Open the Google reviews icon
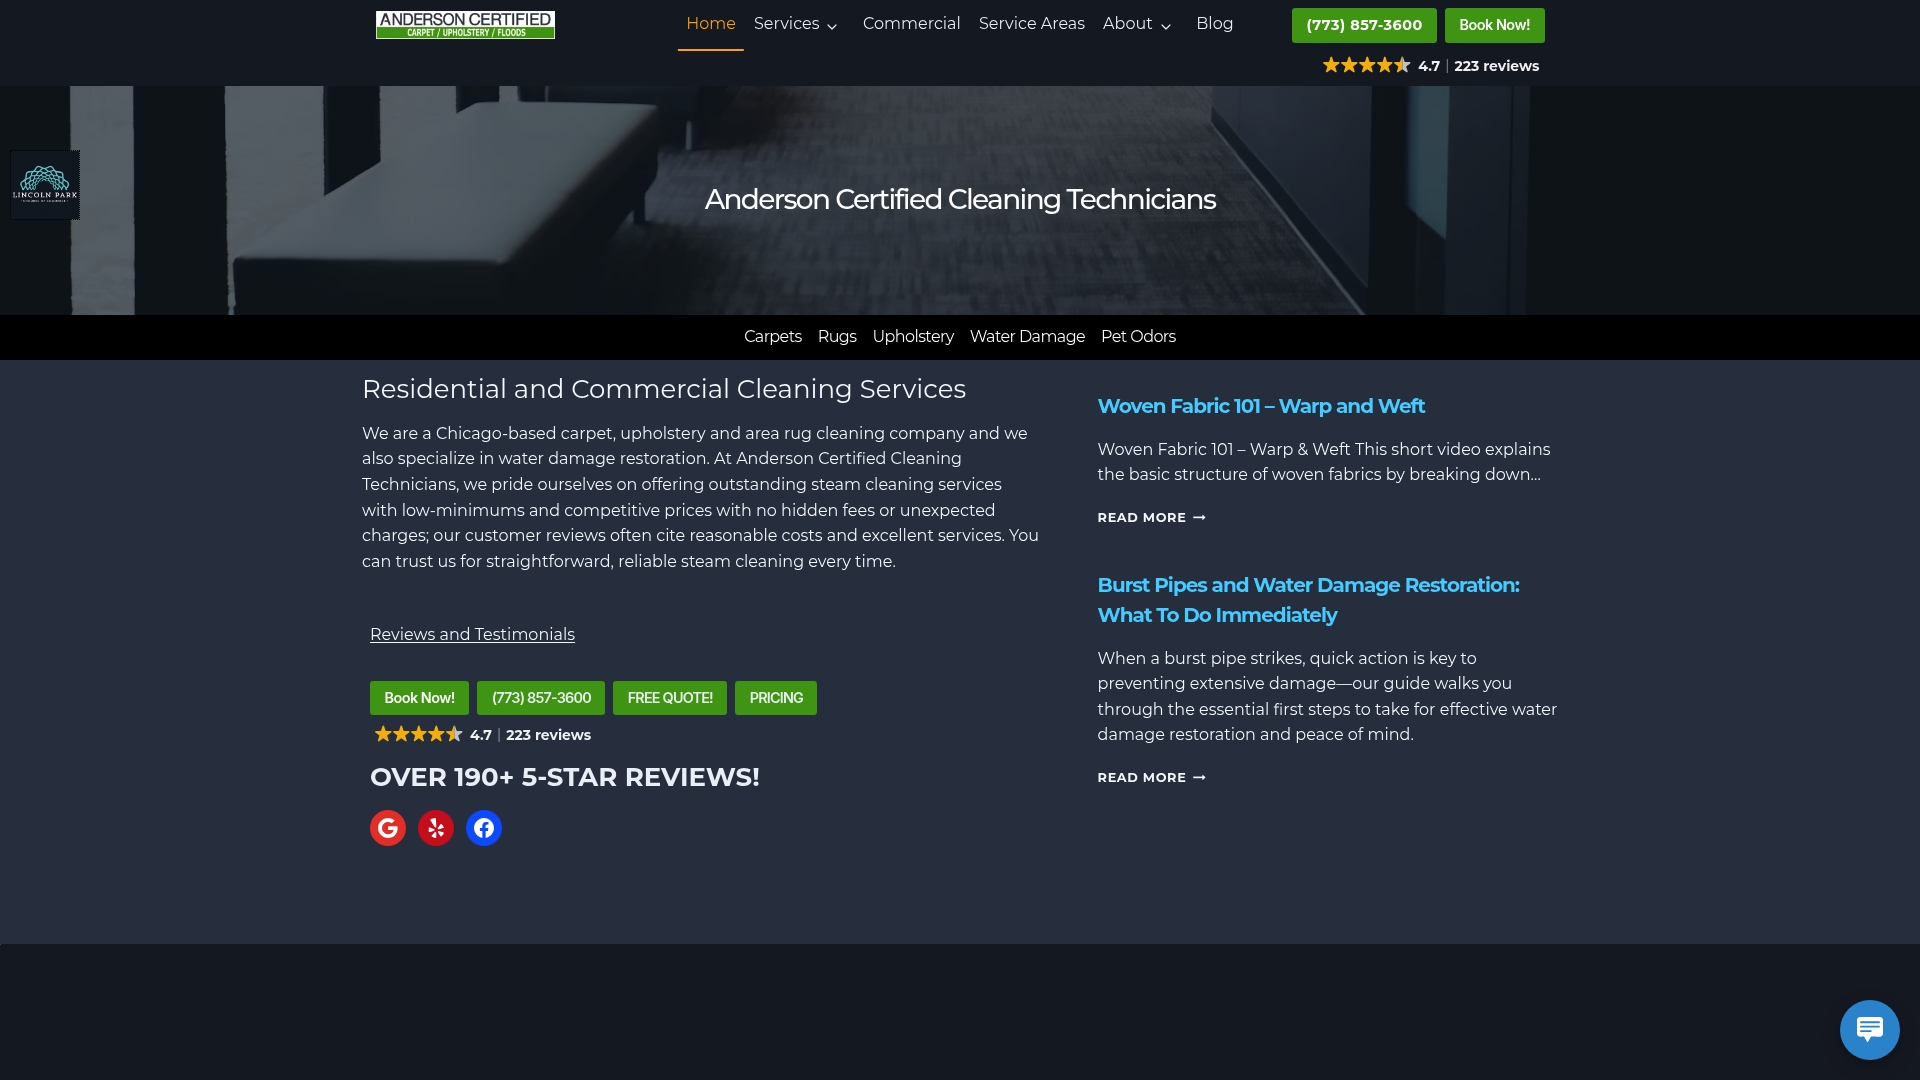The image size is (1920, 1080). click(388, 828)
